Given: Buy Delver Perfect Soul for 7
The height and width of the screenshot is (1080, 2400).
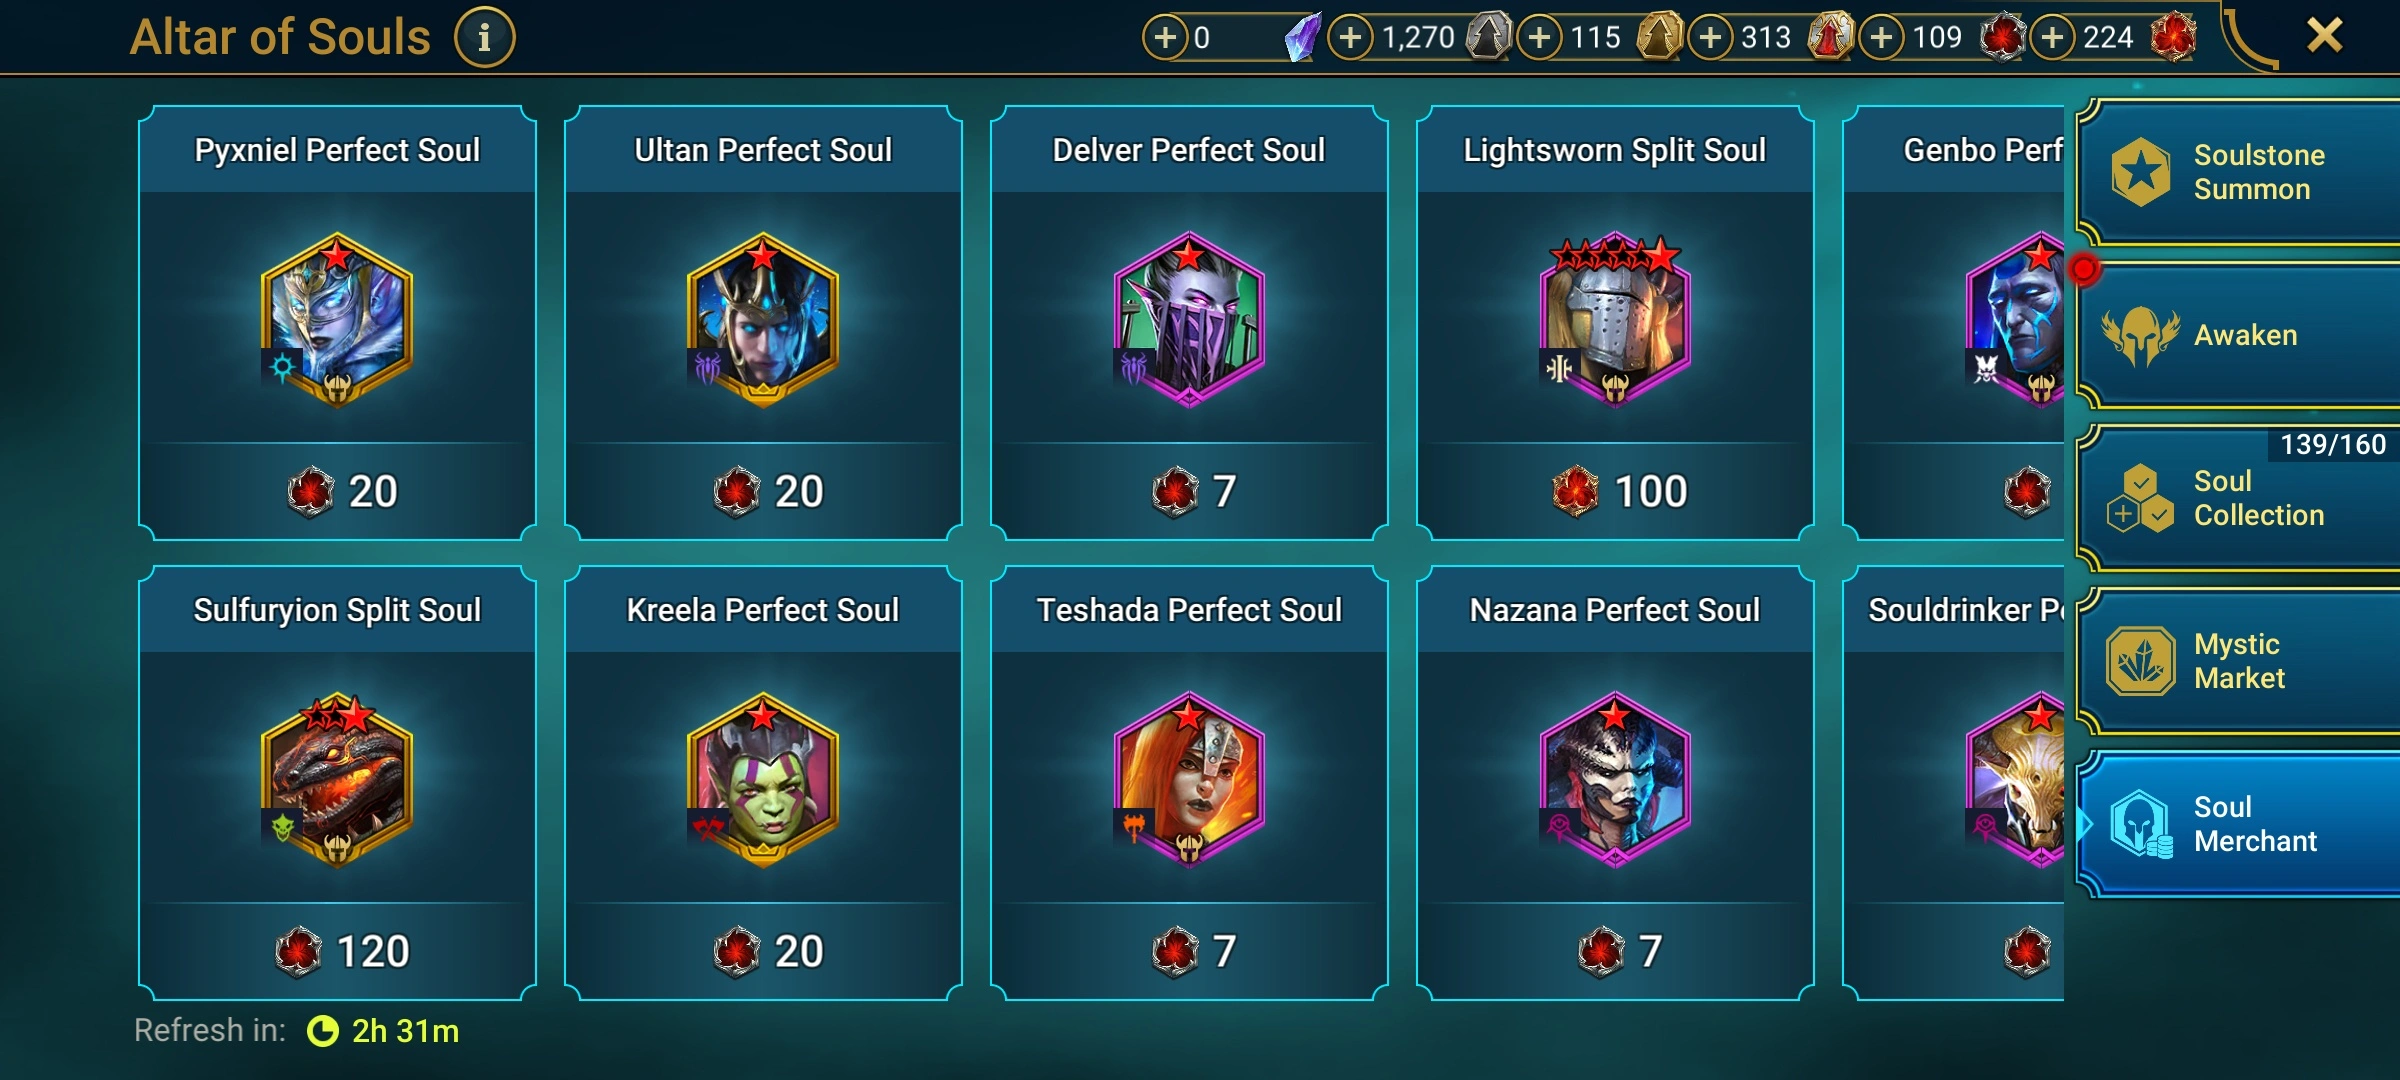Looking at the screenshot, I should coord(1189,491).
